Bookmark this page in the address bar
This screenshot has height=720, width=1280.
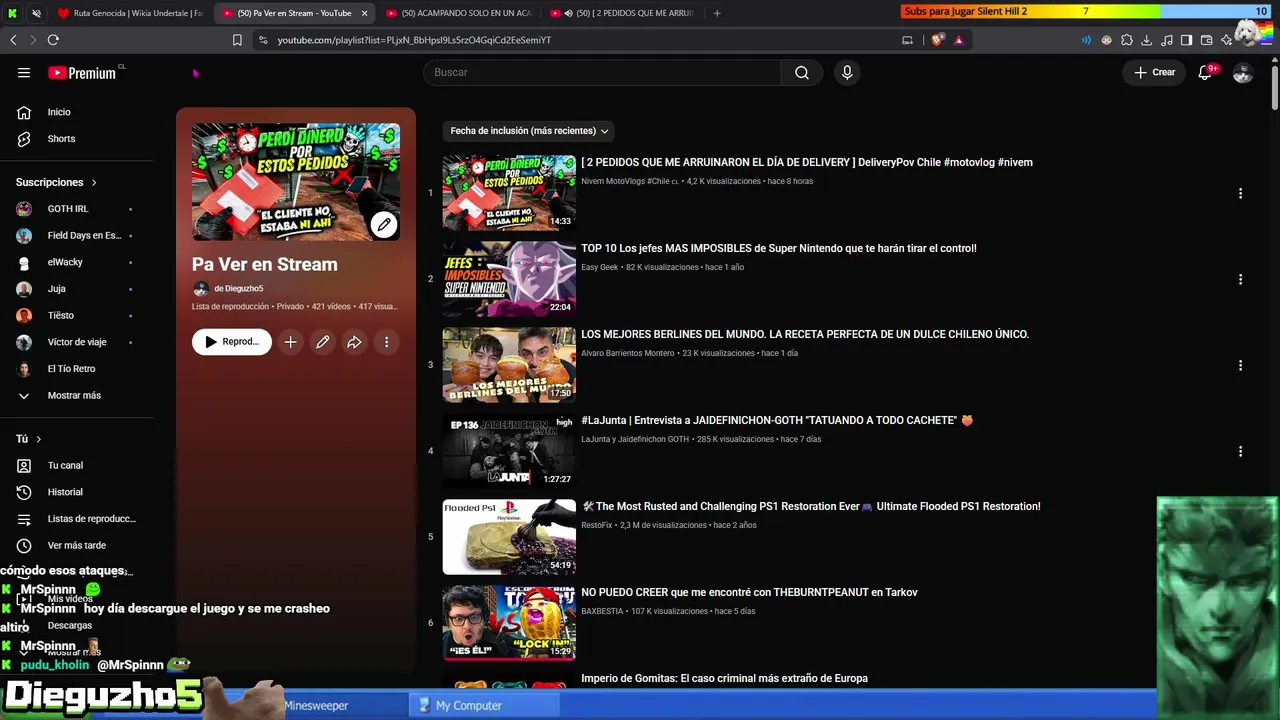[237, 40]
